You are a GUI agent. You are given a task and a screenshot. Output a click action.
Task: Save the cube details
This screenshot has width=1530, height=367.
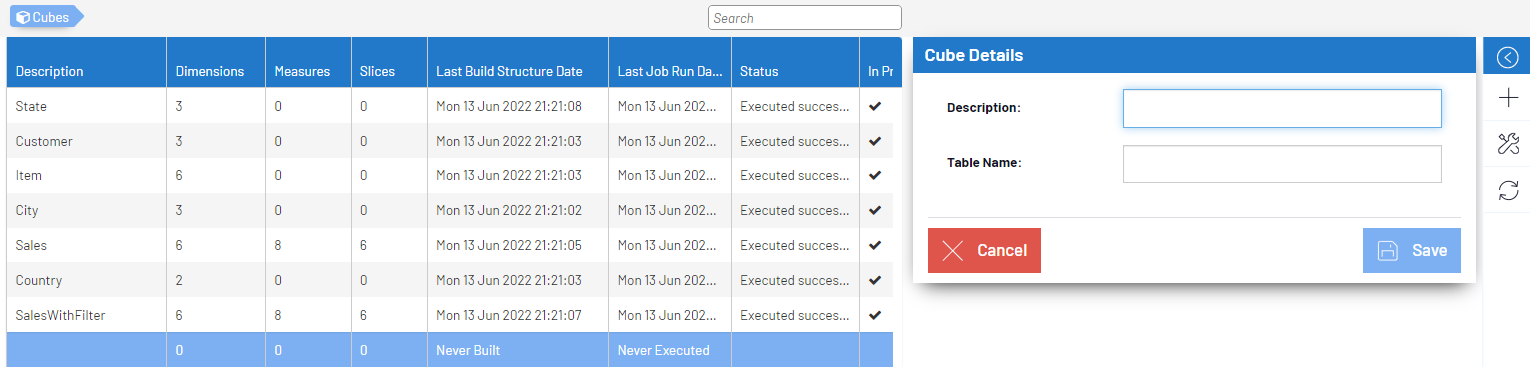click(1412, 251)
